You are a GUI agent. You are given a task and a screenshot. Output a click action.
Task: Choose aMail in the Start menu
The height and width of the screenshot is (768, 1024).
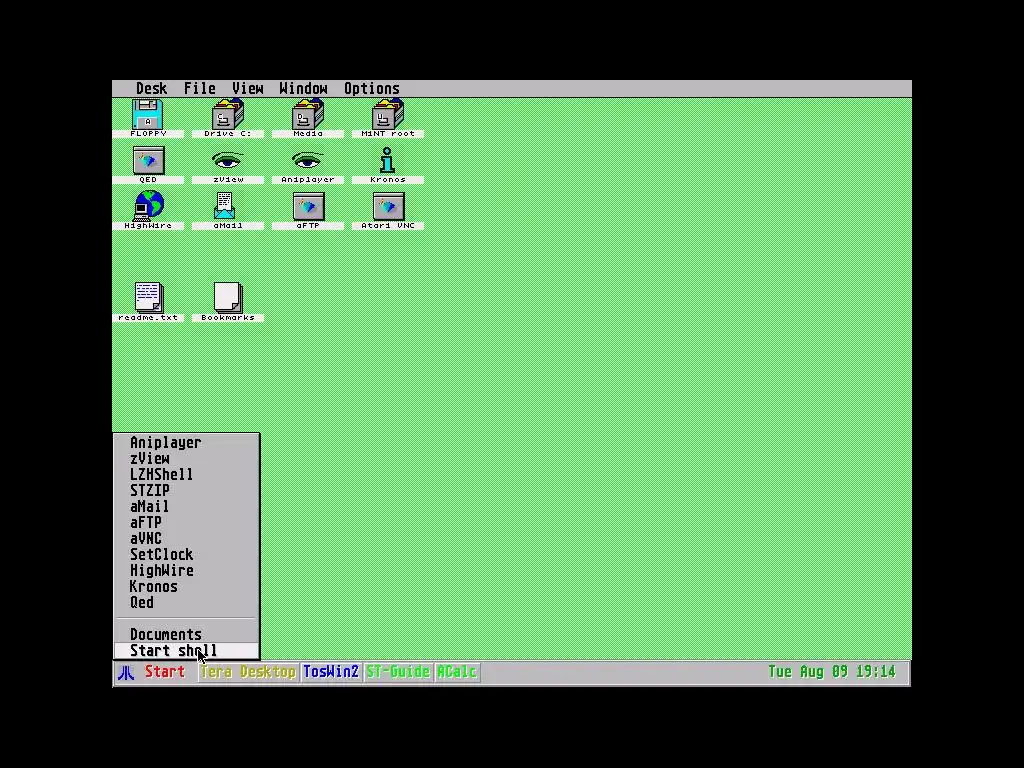click(x=187, y=506)
